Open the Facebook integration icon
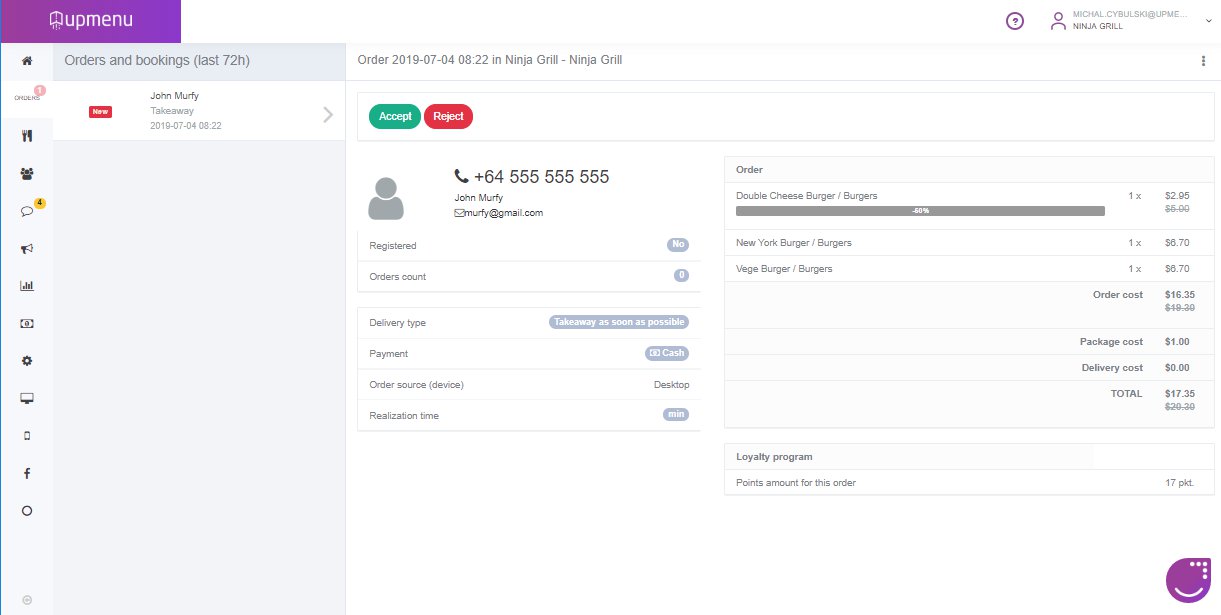This screenshot has width=1221, height=615. [27, 473]
